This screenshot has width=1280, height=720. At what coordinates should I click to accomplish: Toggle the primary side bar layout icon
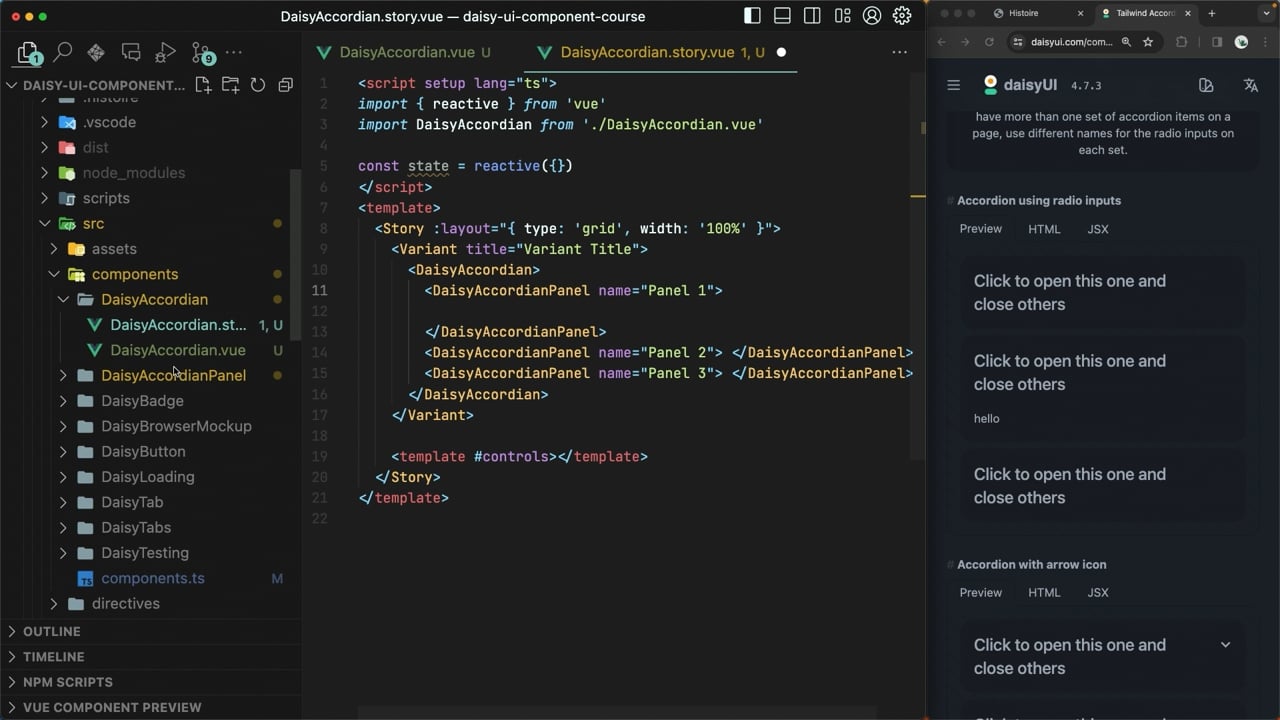[753, 16]
